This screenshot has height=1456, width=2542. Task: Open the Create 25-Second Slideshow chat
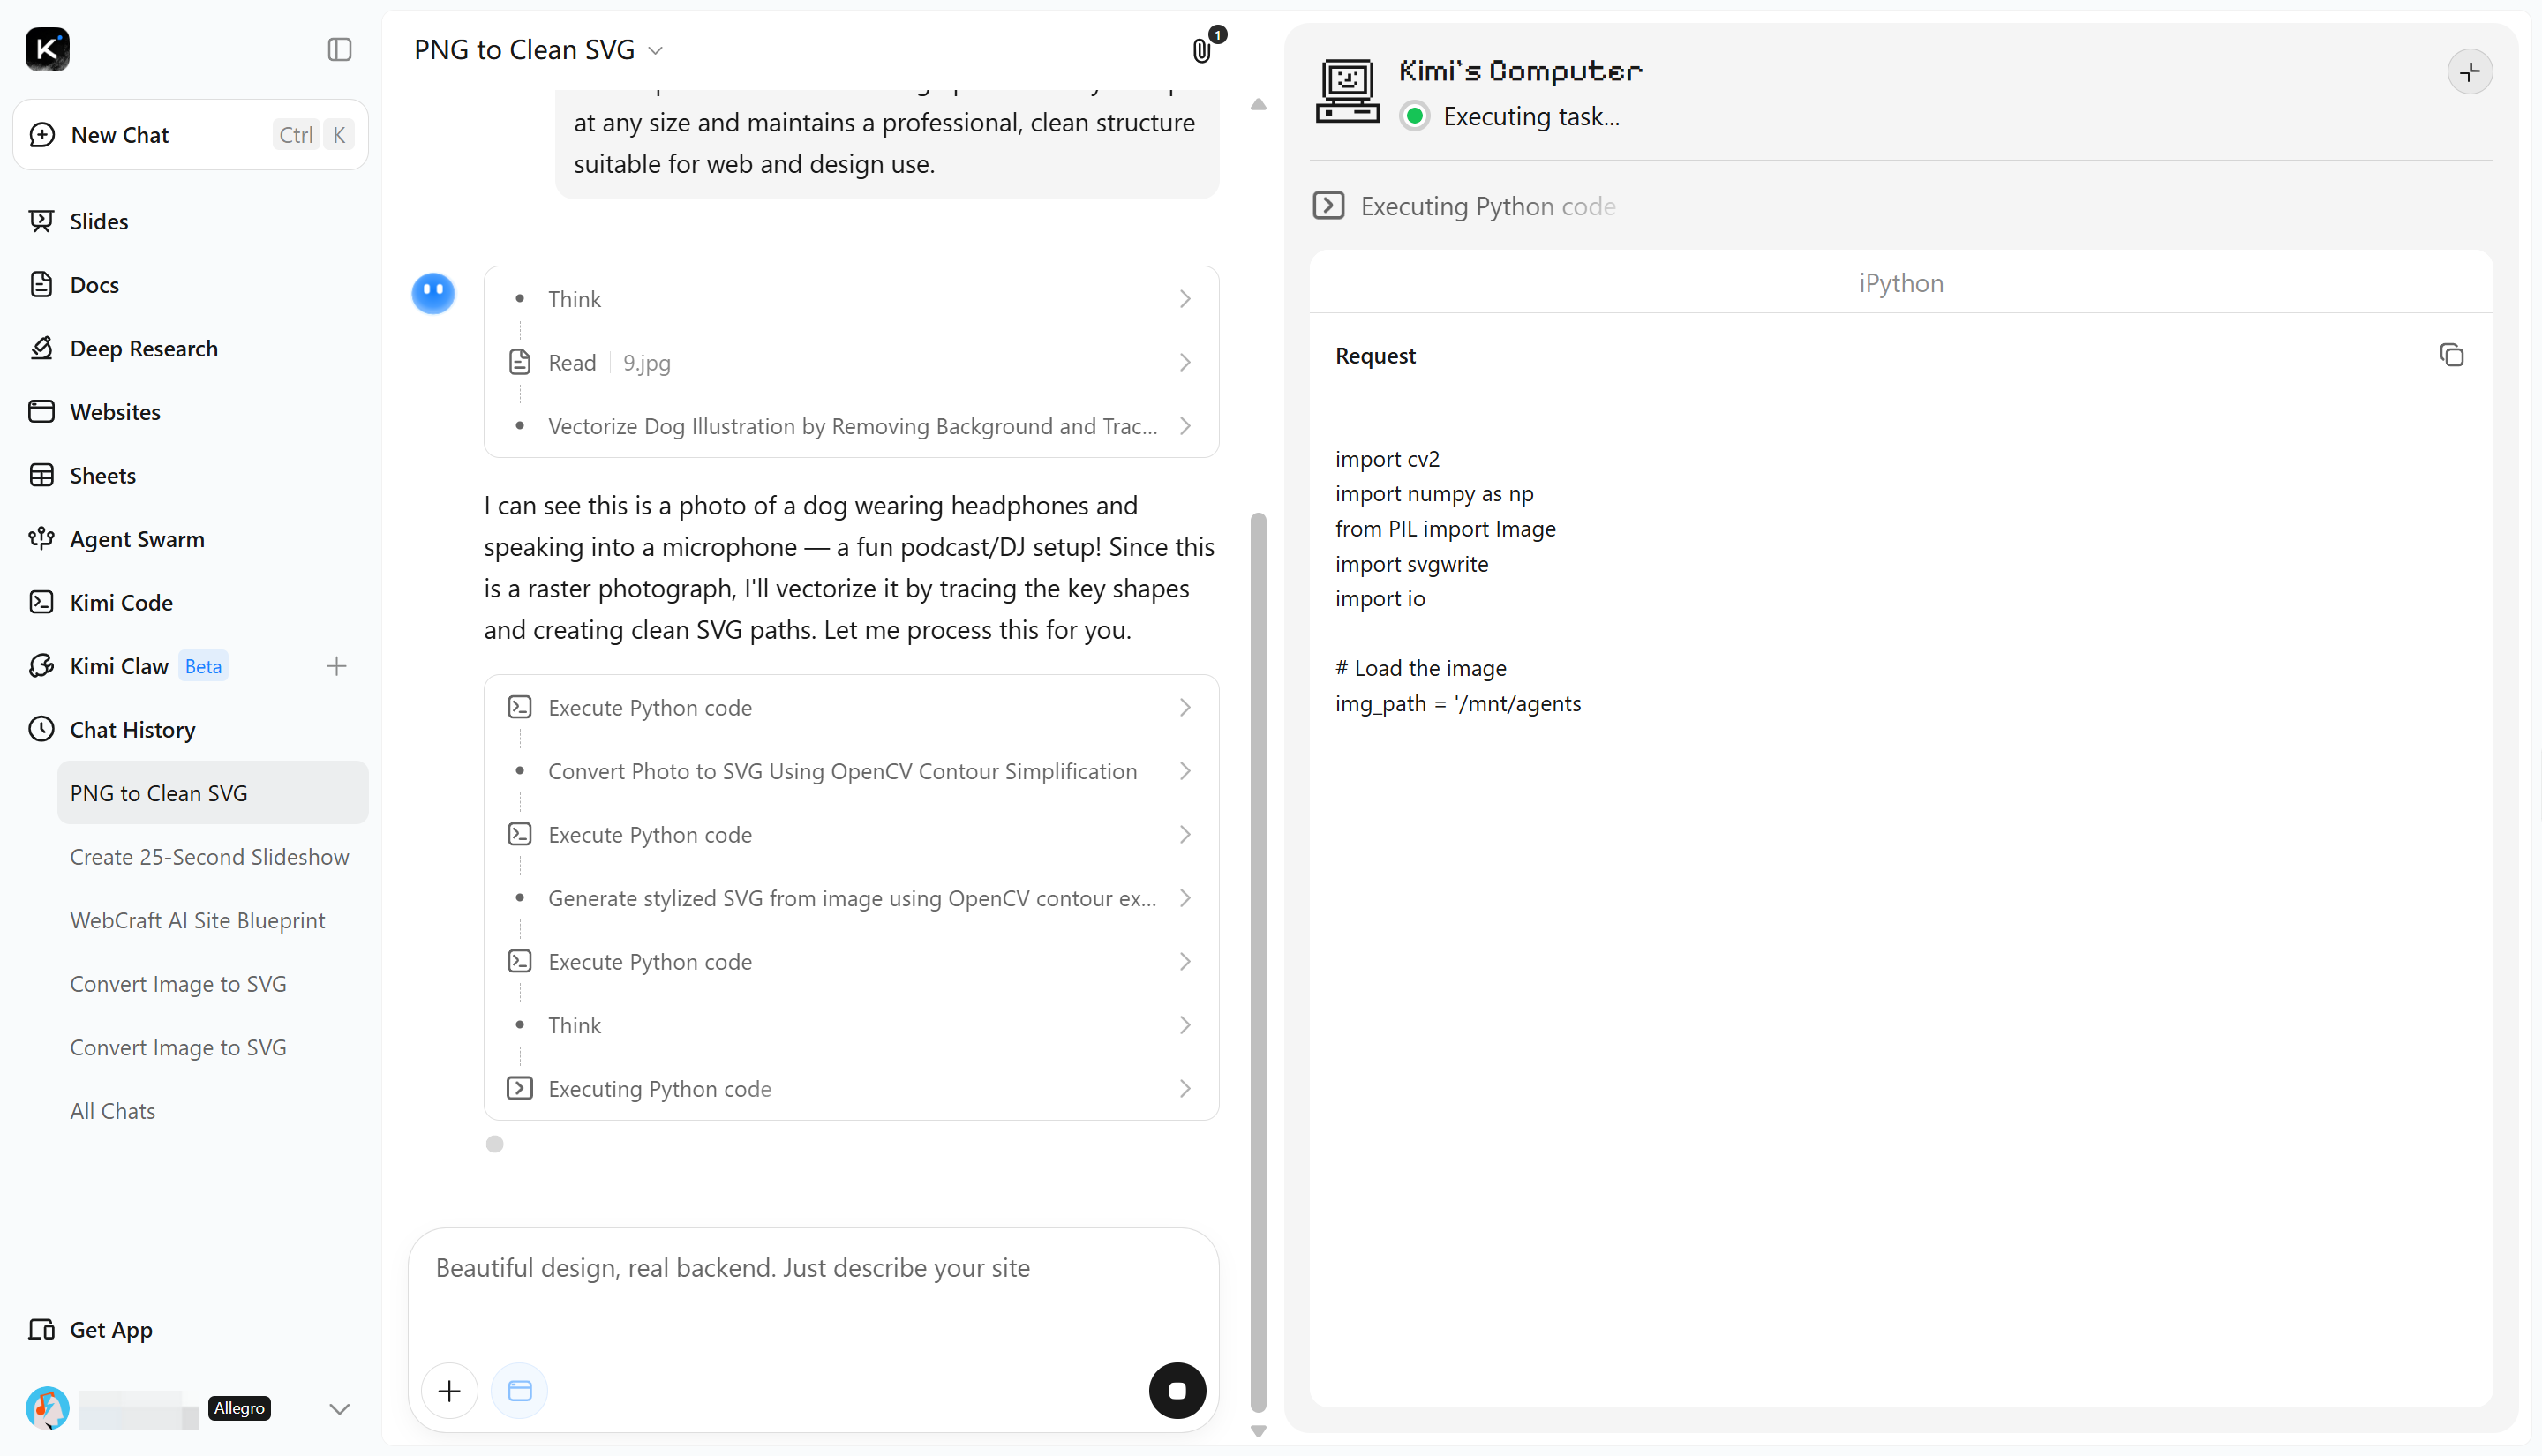tap(209, 857)
